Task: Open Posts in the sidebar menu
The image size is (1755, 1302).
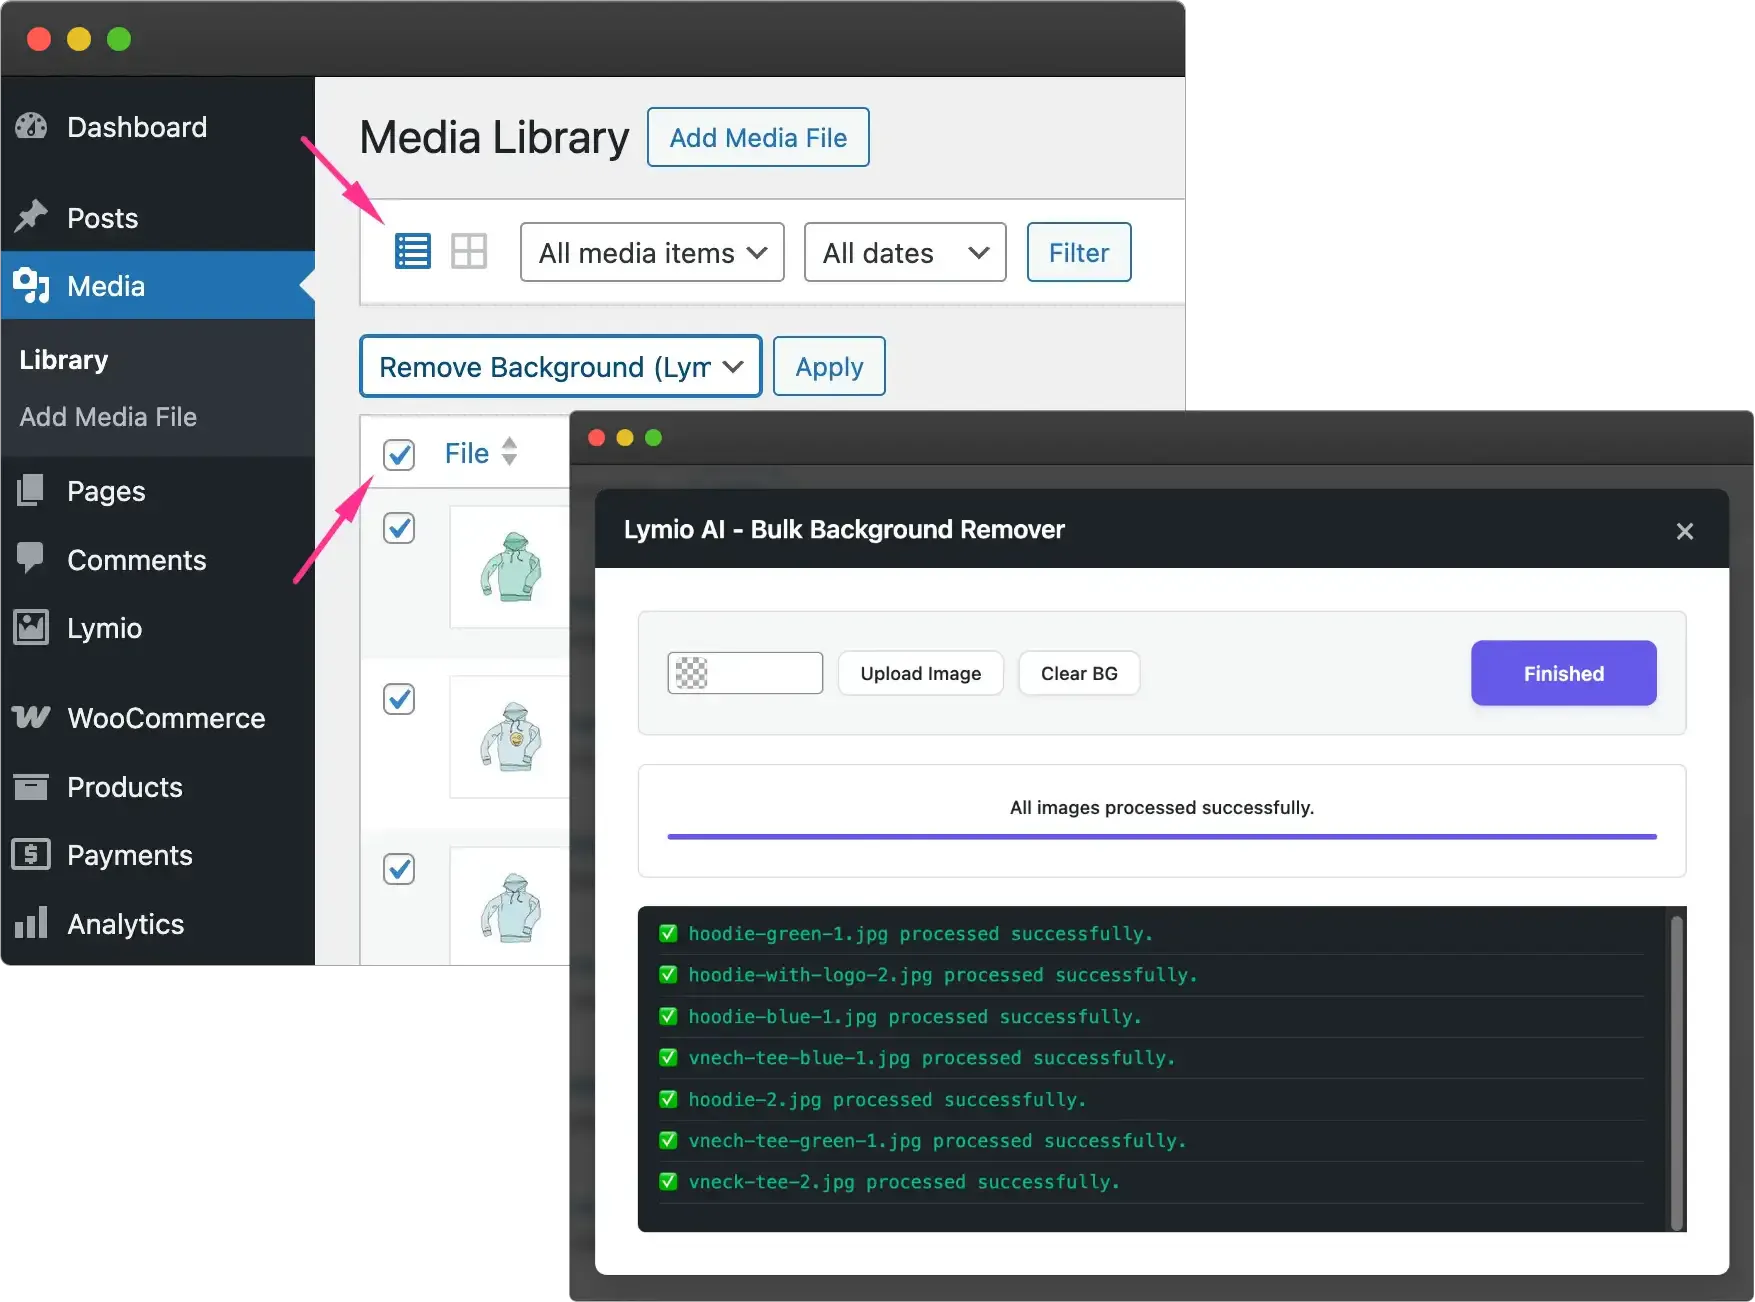Action: click(x=158, y=217)
